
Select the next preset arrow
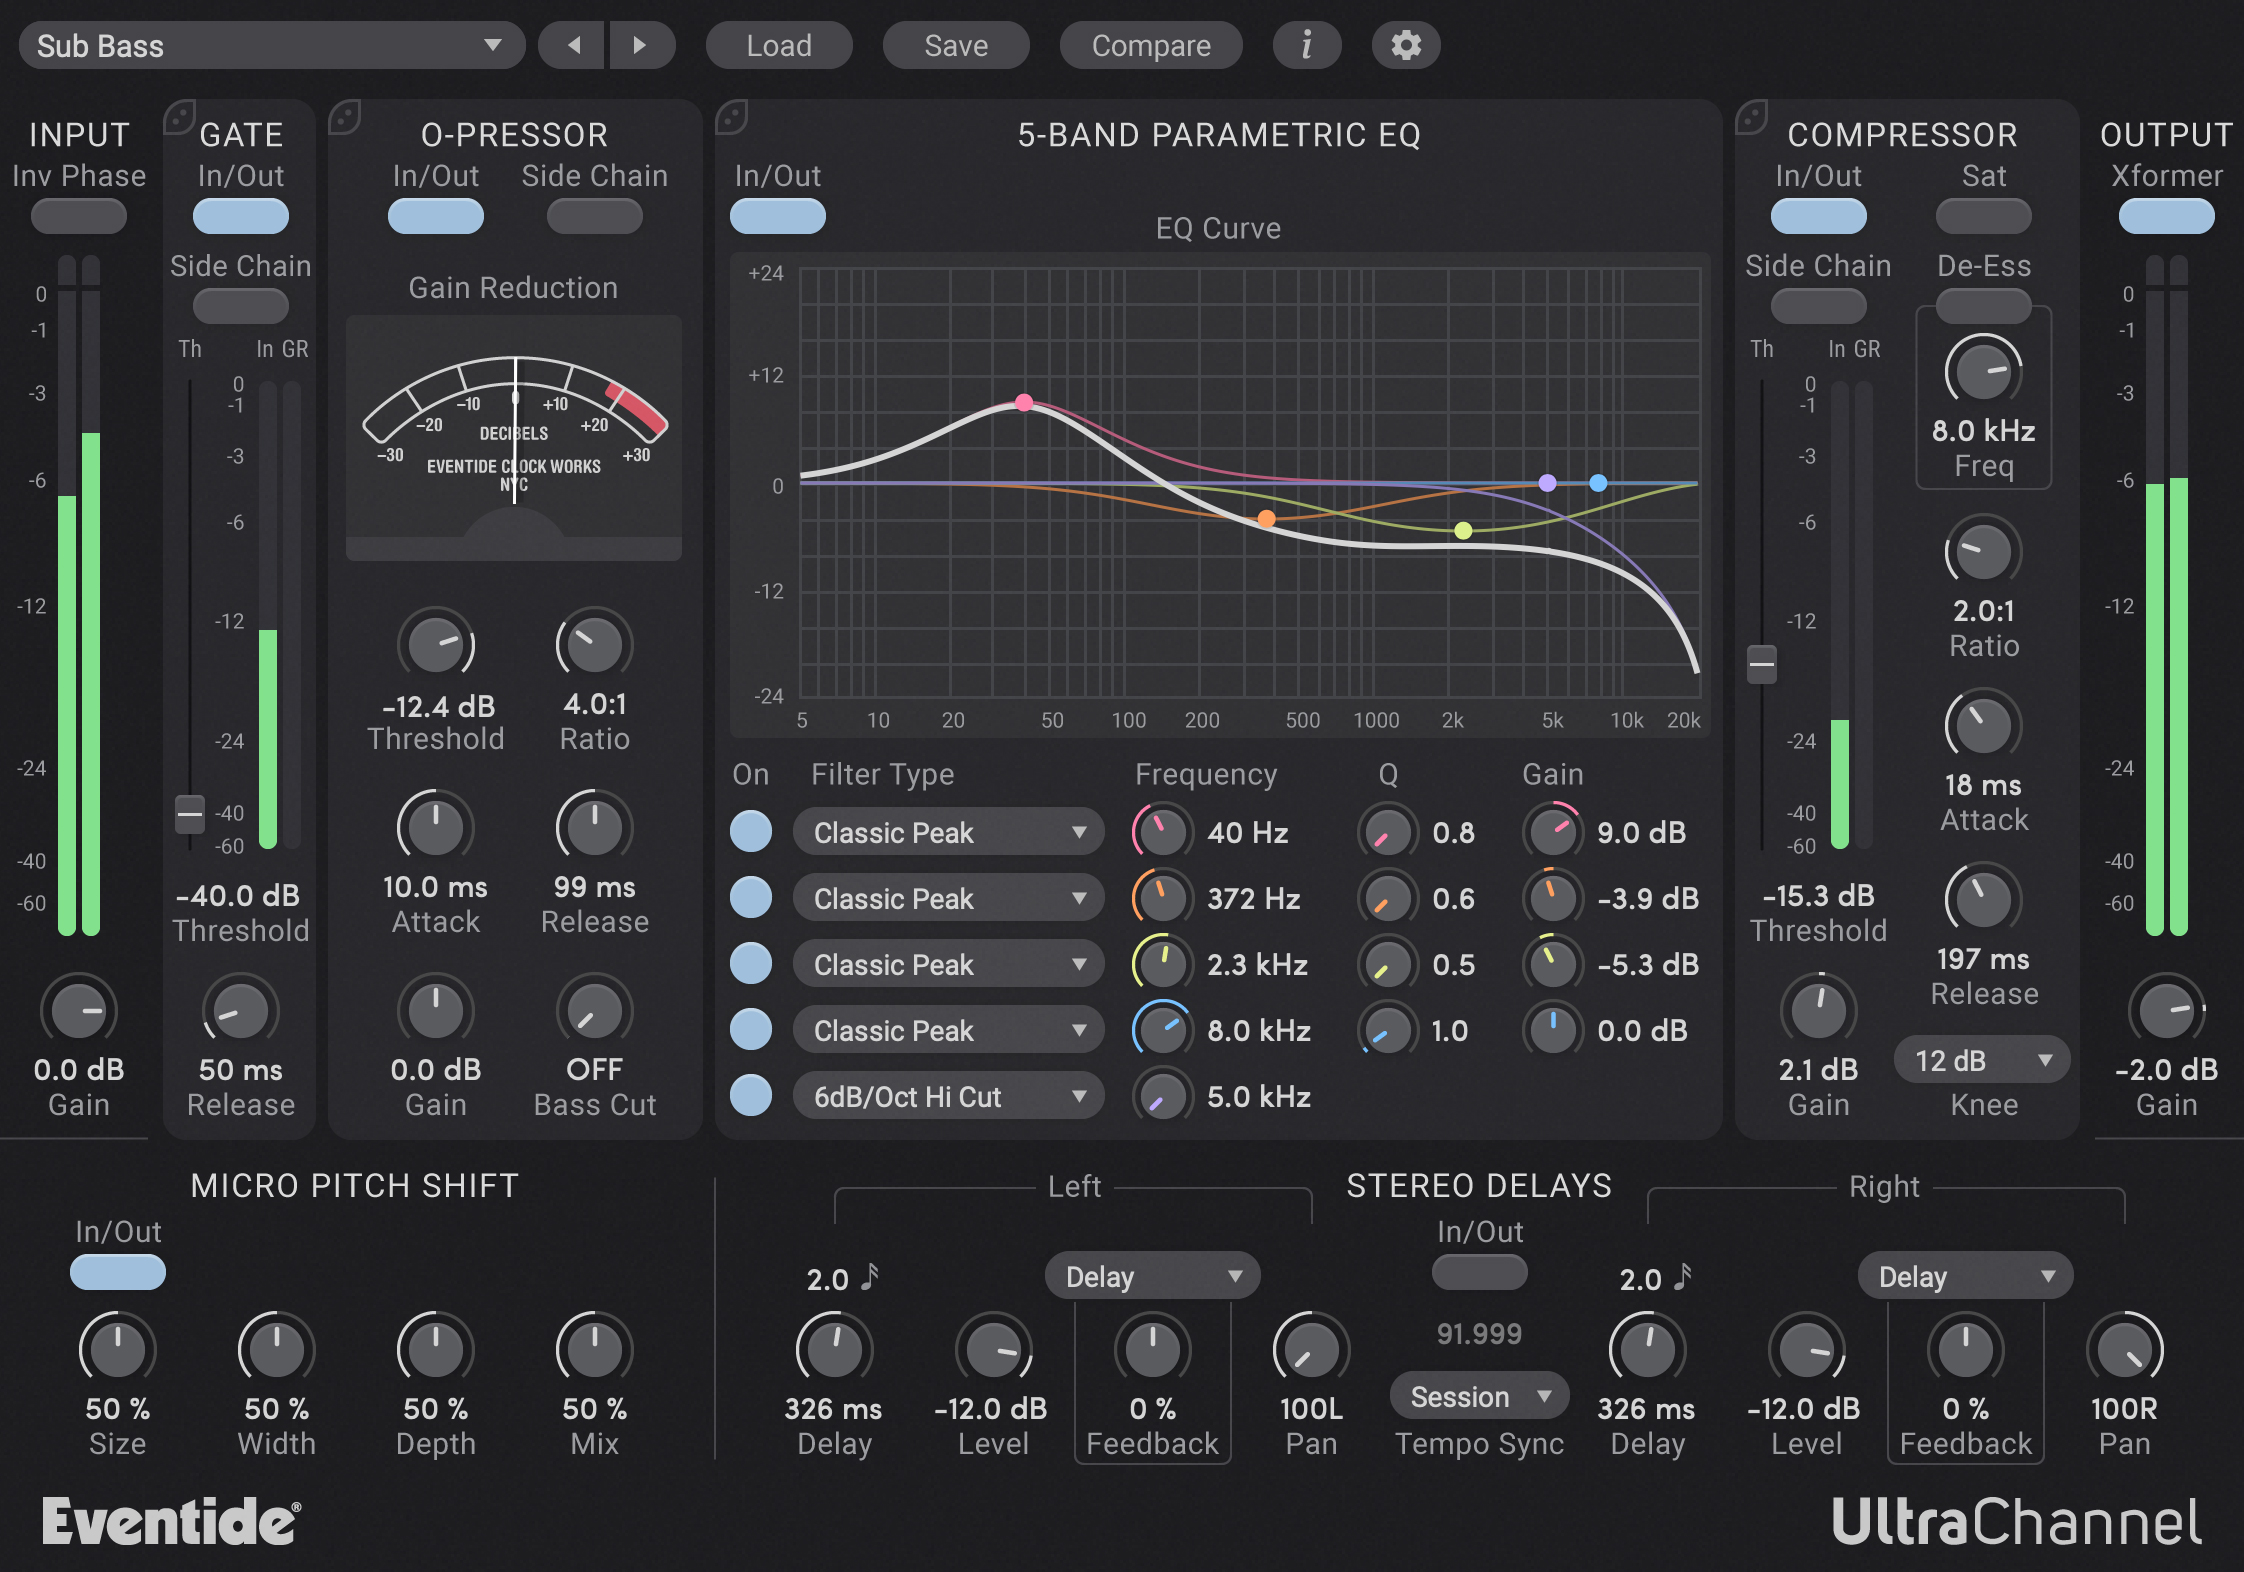643,45
